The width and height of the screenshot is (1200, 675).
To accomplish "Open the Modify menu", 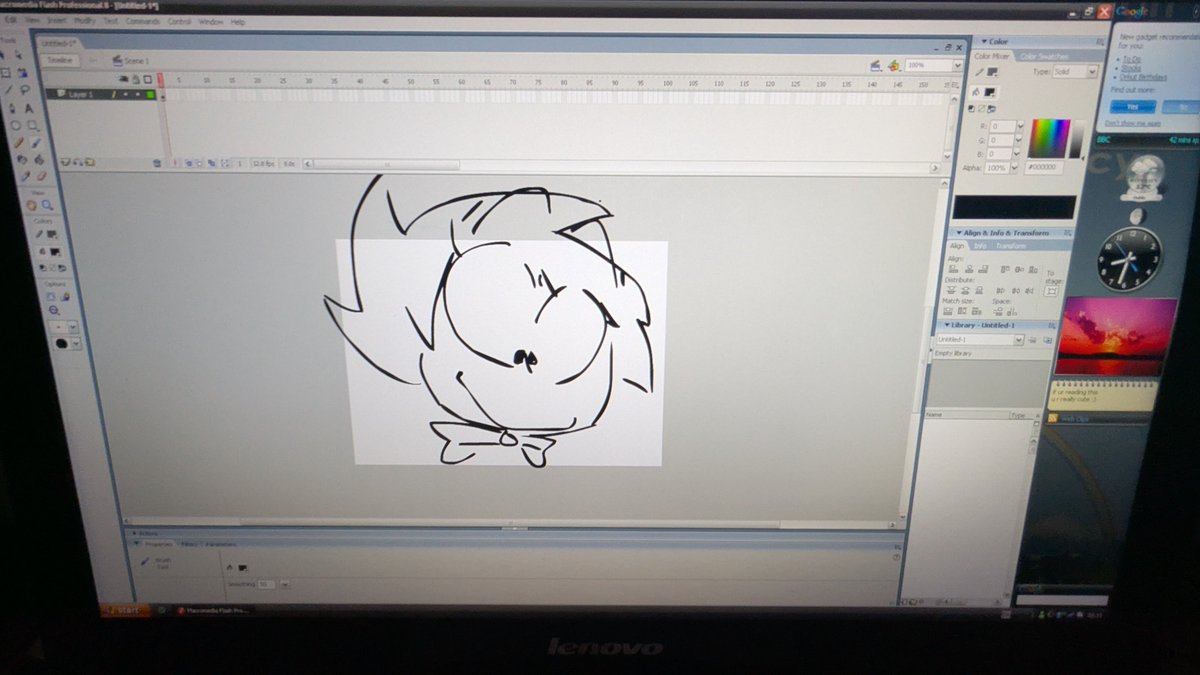I will (85, 20).
